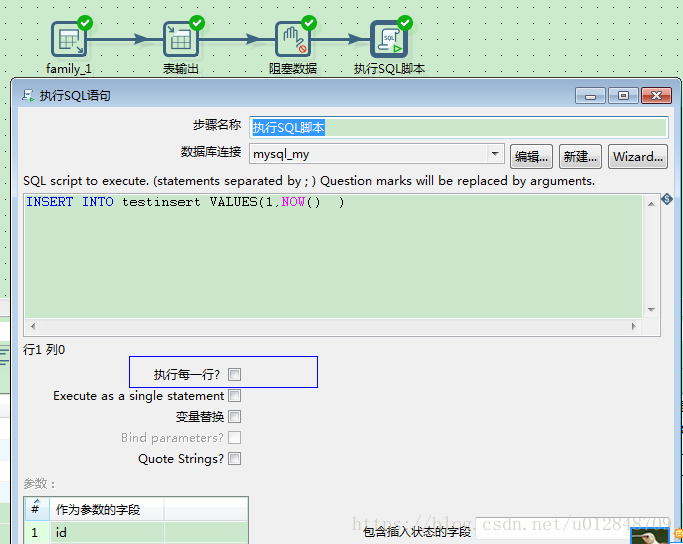
Task: Select the 表输出 table output step icon
Action: (x=181, y=40)
